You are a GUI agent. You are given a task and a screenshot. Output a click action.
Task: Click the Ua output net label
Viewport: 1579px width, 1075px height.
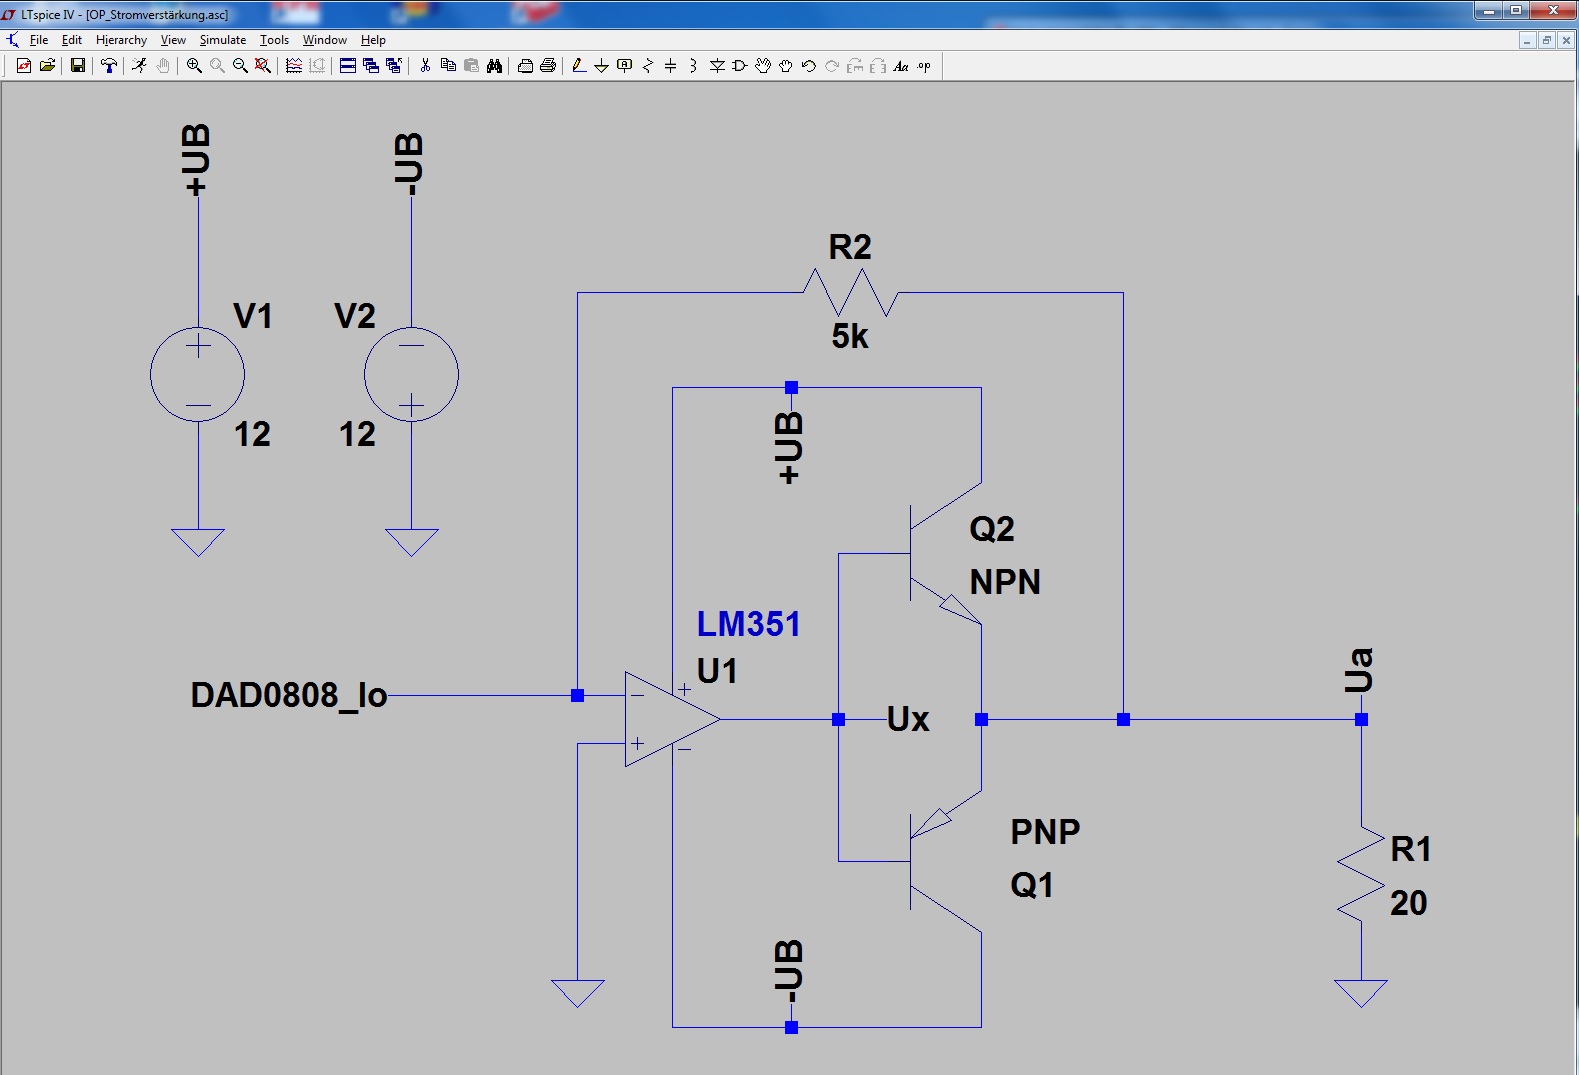point(1359,670)
